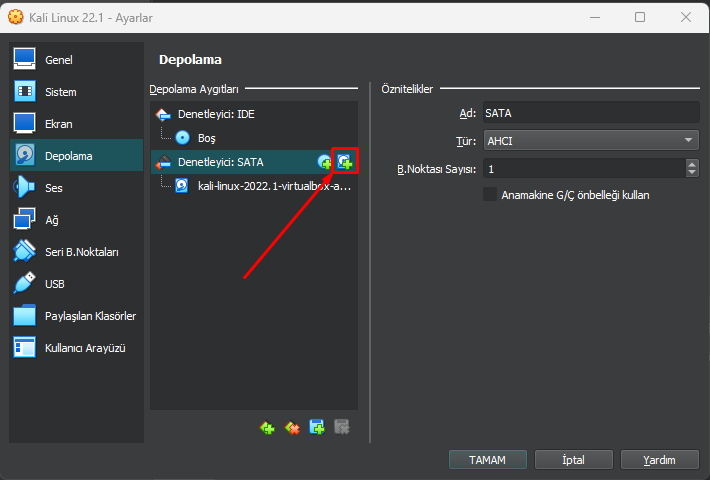Open the Seri B.Noktaları category
Image resolution: width=710 pixels, height=480 pixels.
(x=77, y=252)
